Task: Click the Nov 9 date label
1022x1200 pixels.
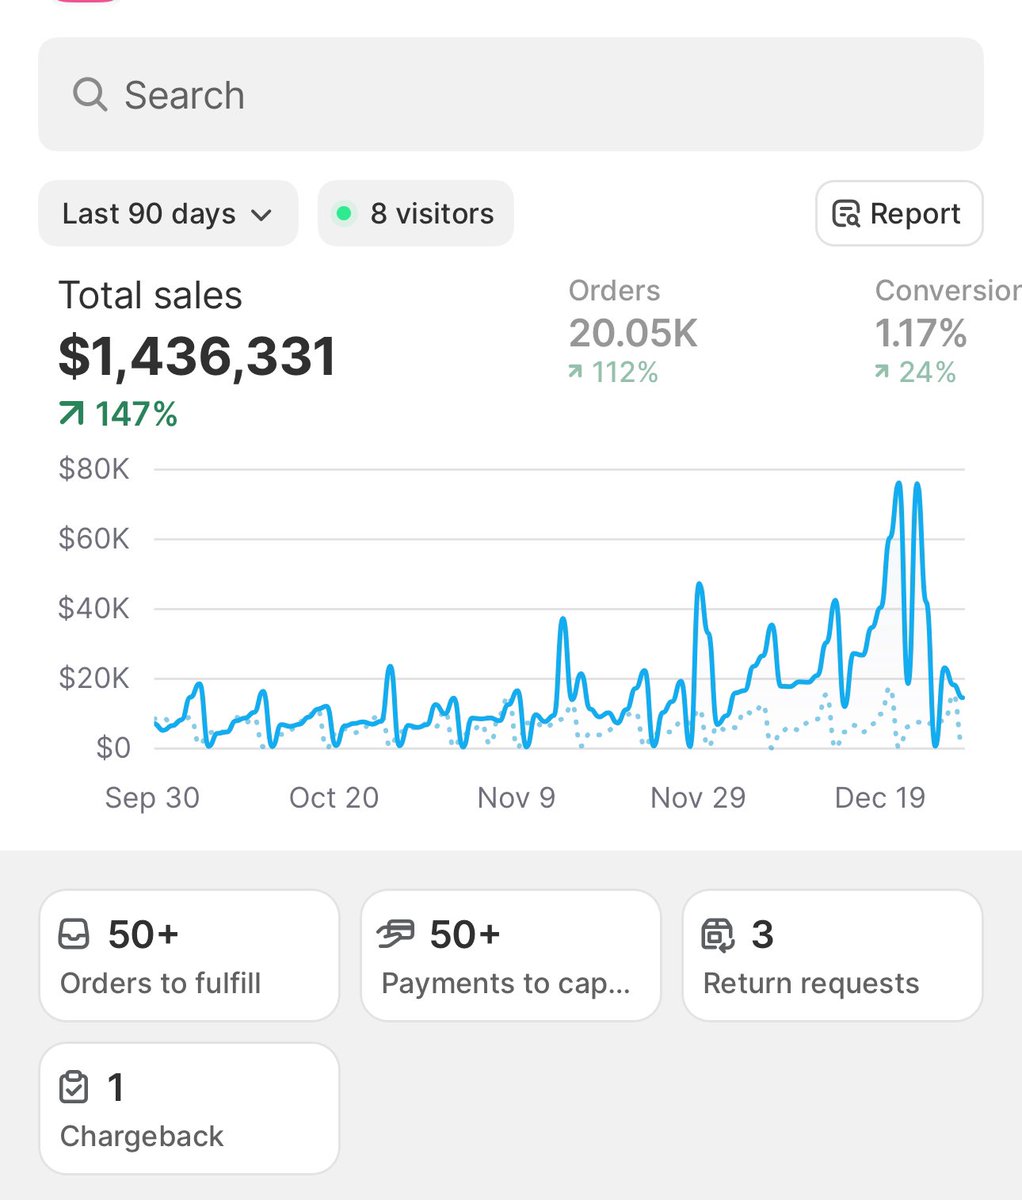Action: point(516,798)
